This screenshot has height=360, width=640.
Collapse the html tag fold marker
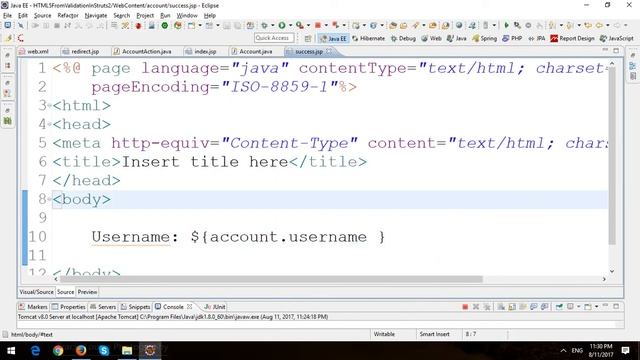[49, 106]
